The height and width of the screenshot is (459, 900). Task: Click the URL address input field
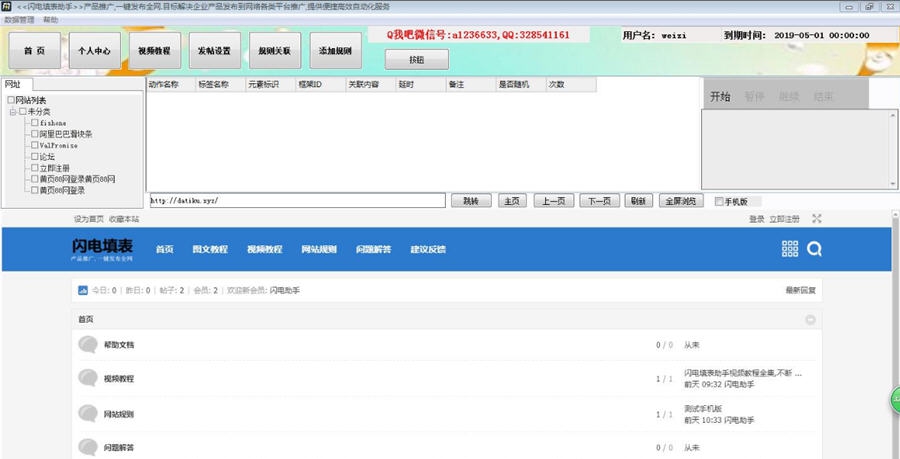pos(297,201)
